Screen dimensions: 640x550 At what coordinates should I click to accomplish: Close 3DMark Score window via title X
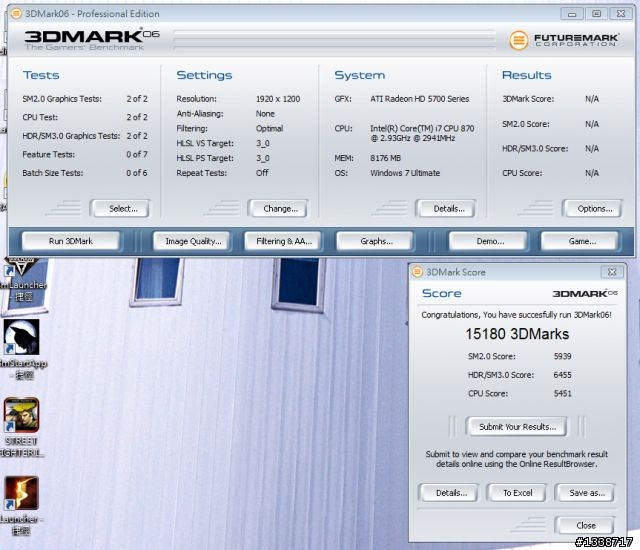(612, 272)
